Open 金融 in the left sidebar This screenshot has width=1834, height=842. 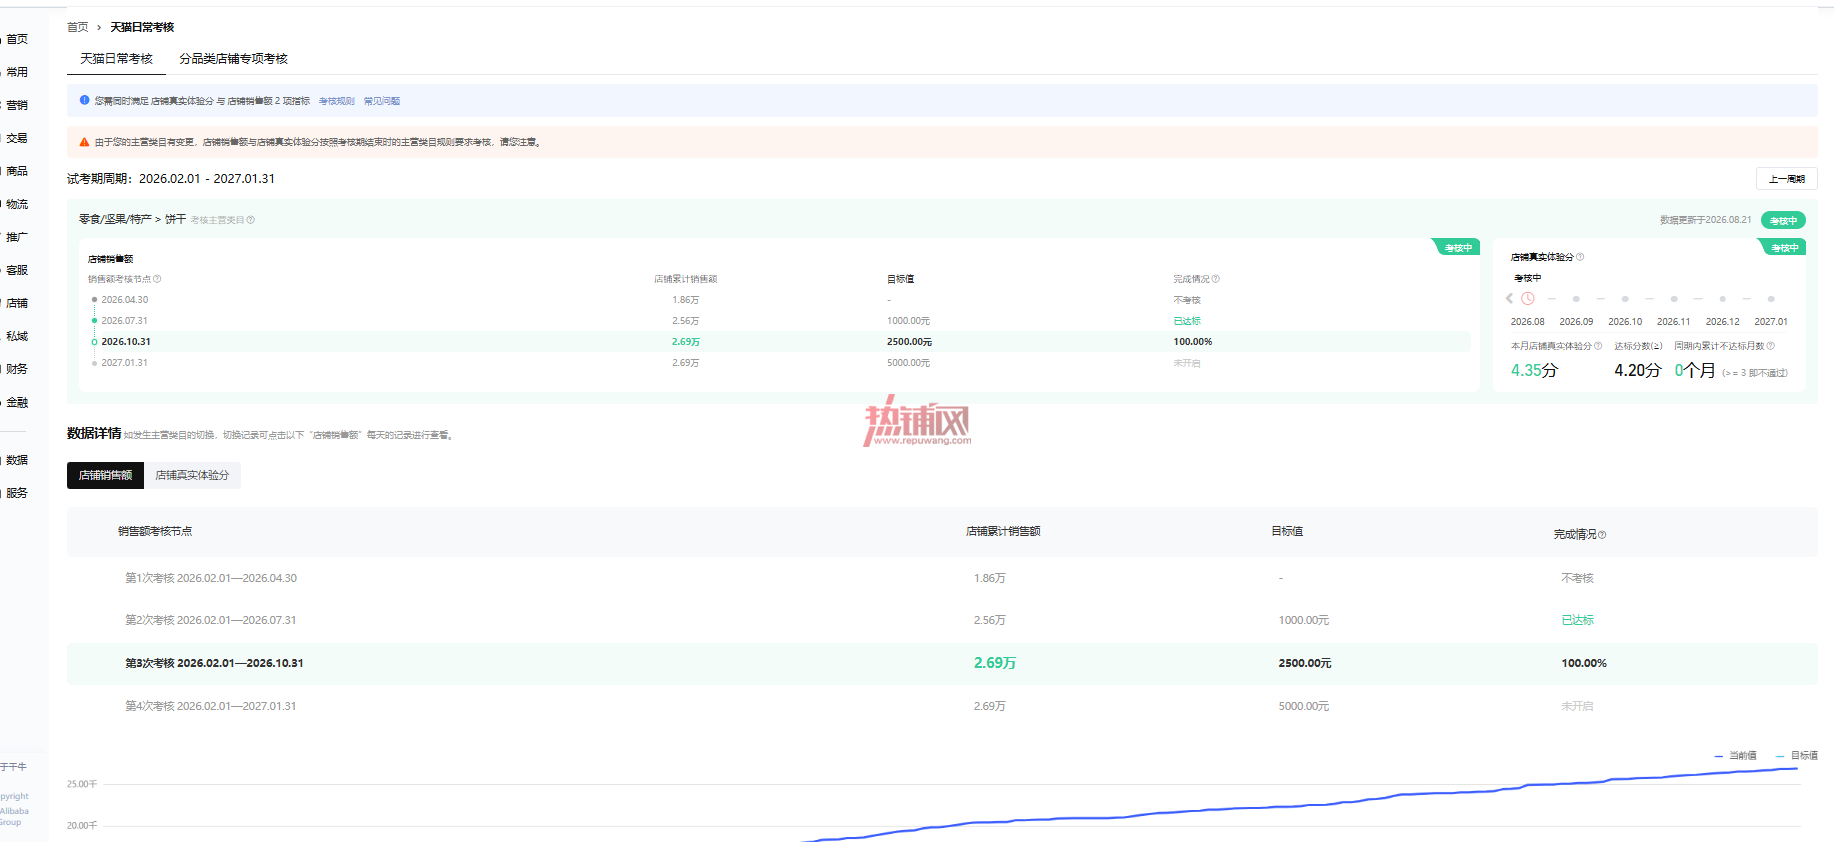point(17,402)
